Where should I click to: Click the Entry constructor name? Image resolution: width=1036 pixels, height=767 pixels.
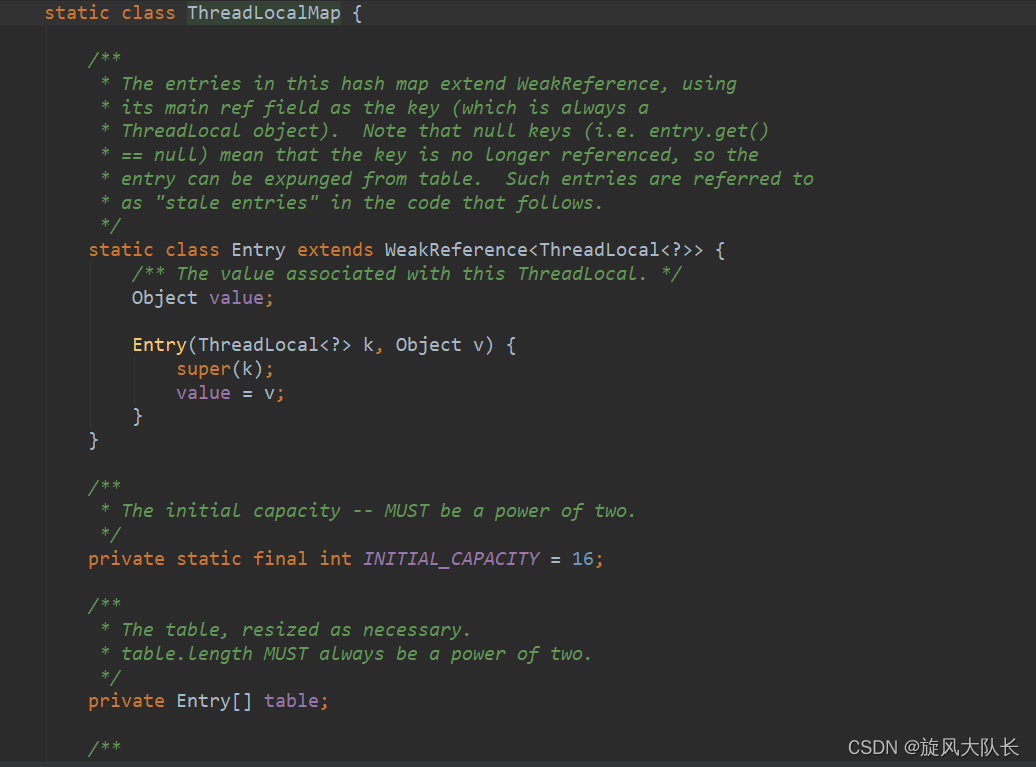pyautogui.click(x=158, y=344)
